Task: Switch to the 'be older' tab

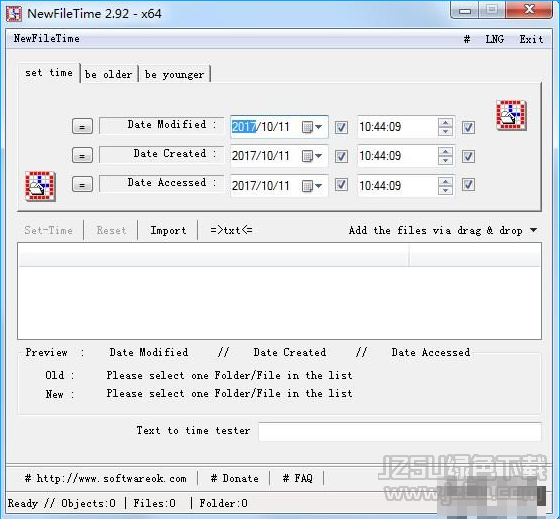Action: [109, 74]
